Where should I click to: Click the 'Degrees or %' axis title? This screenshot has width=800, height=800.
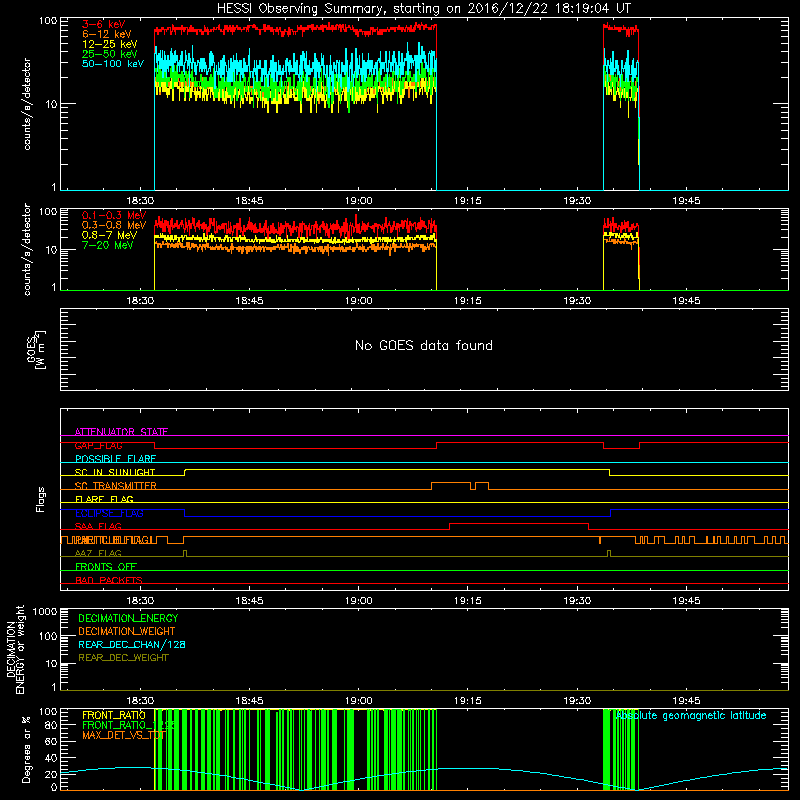tap(26, 749)
